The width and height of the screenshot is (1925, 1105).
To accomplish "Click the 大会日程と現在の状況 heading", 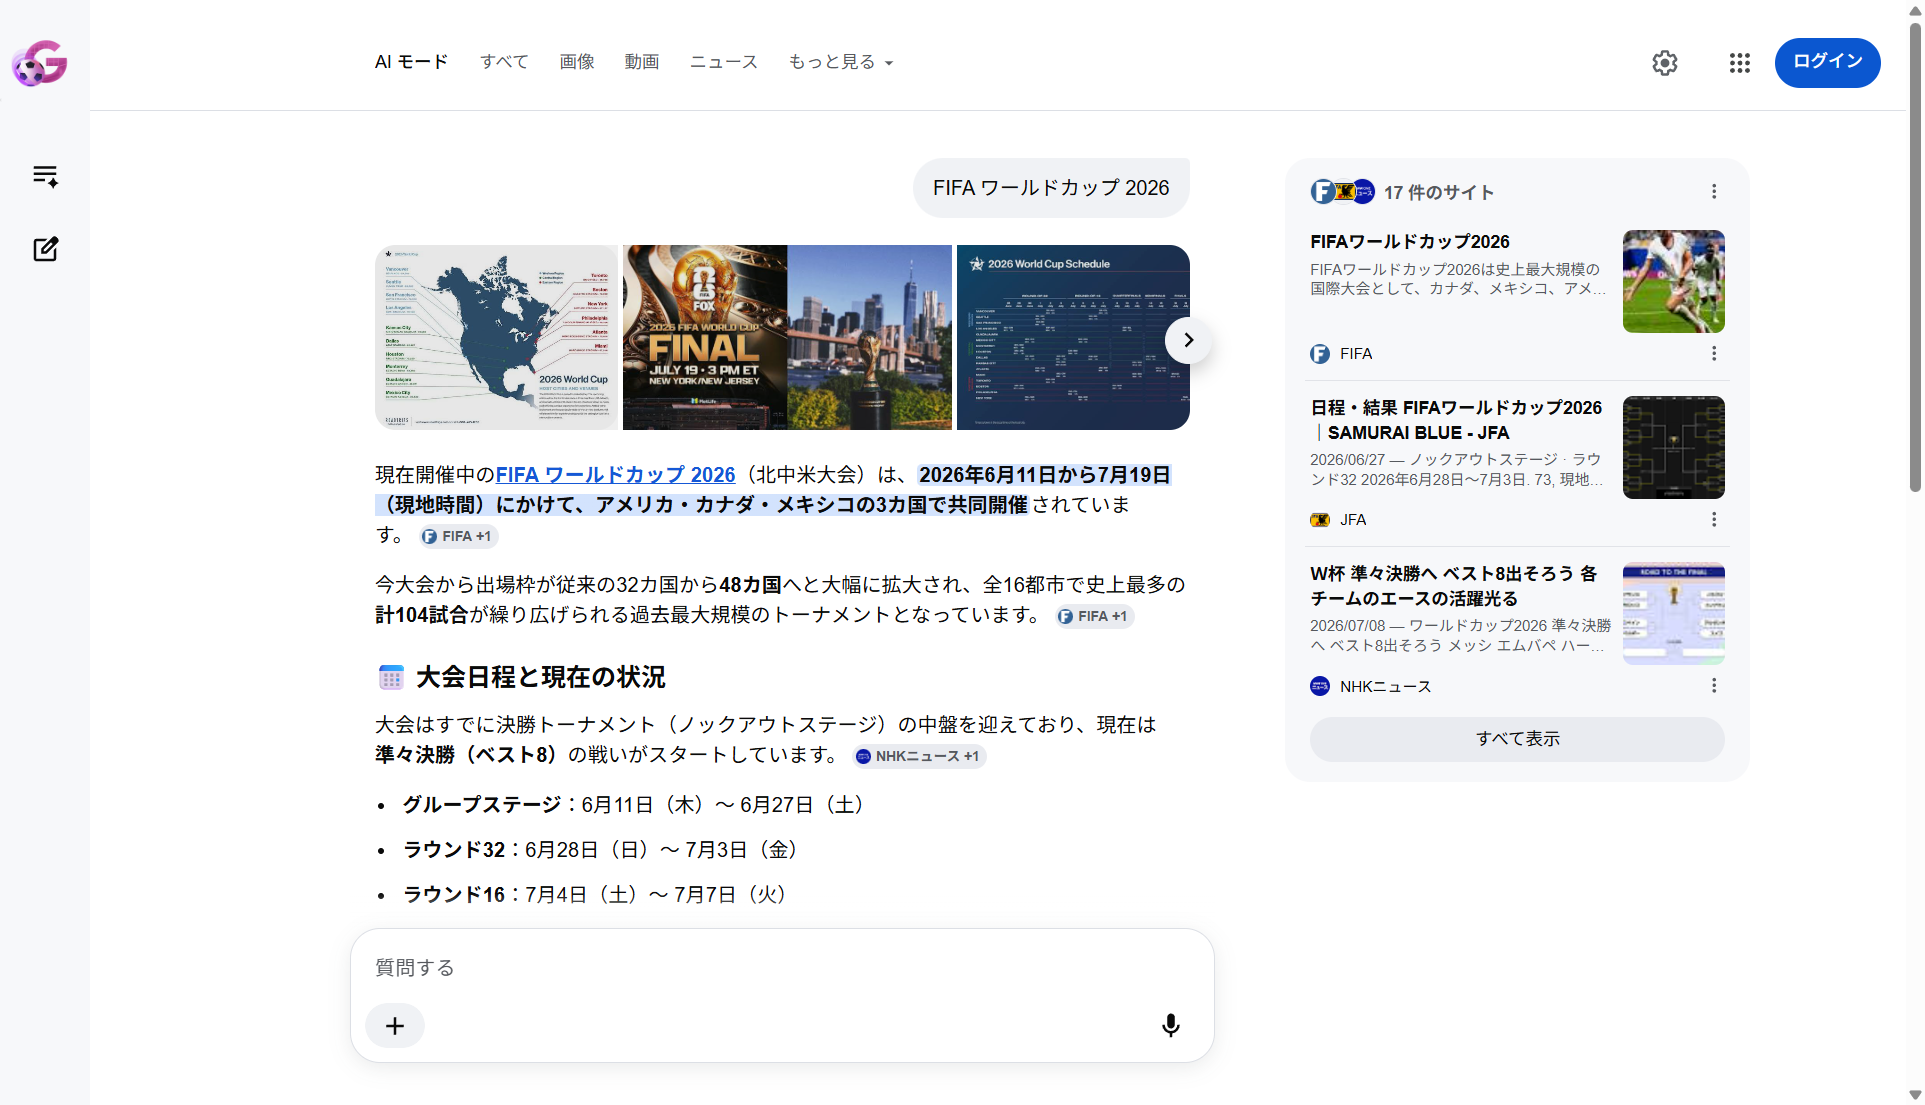I will (540, 677).
